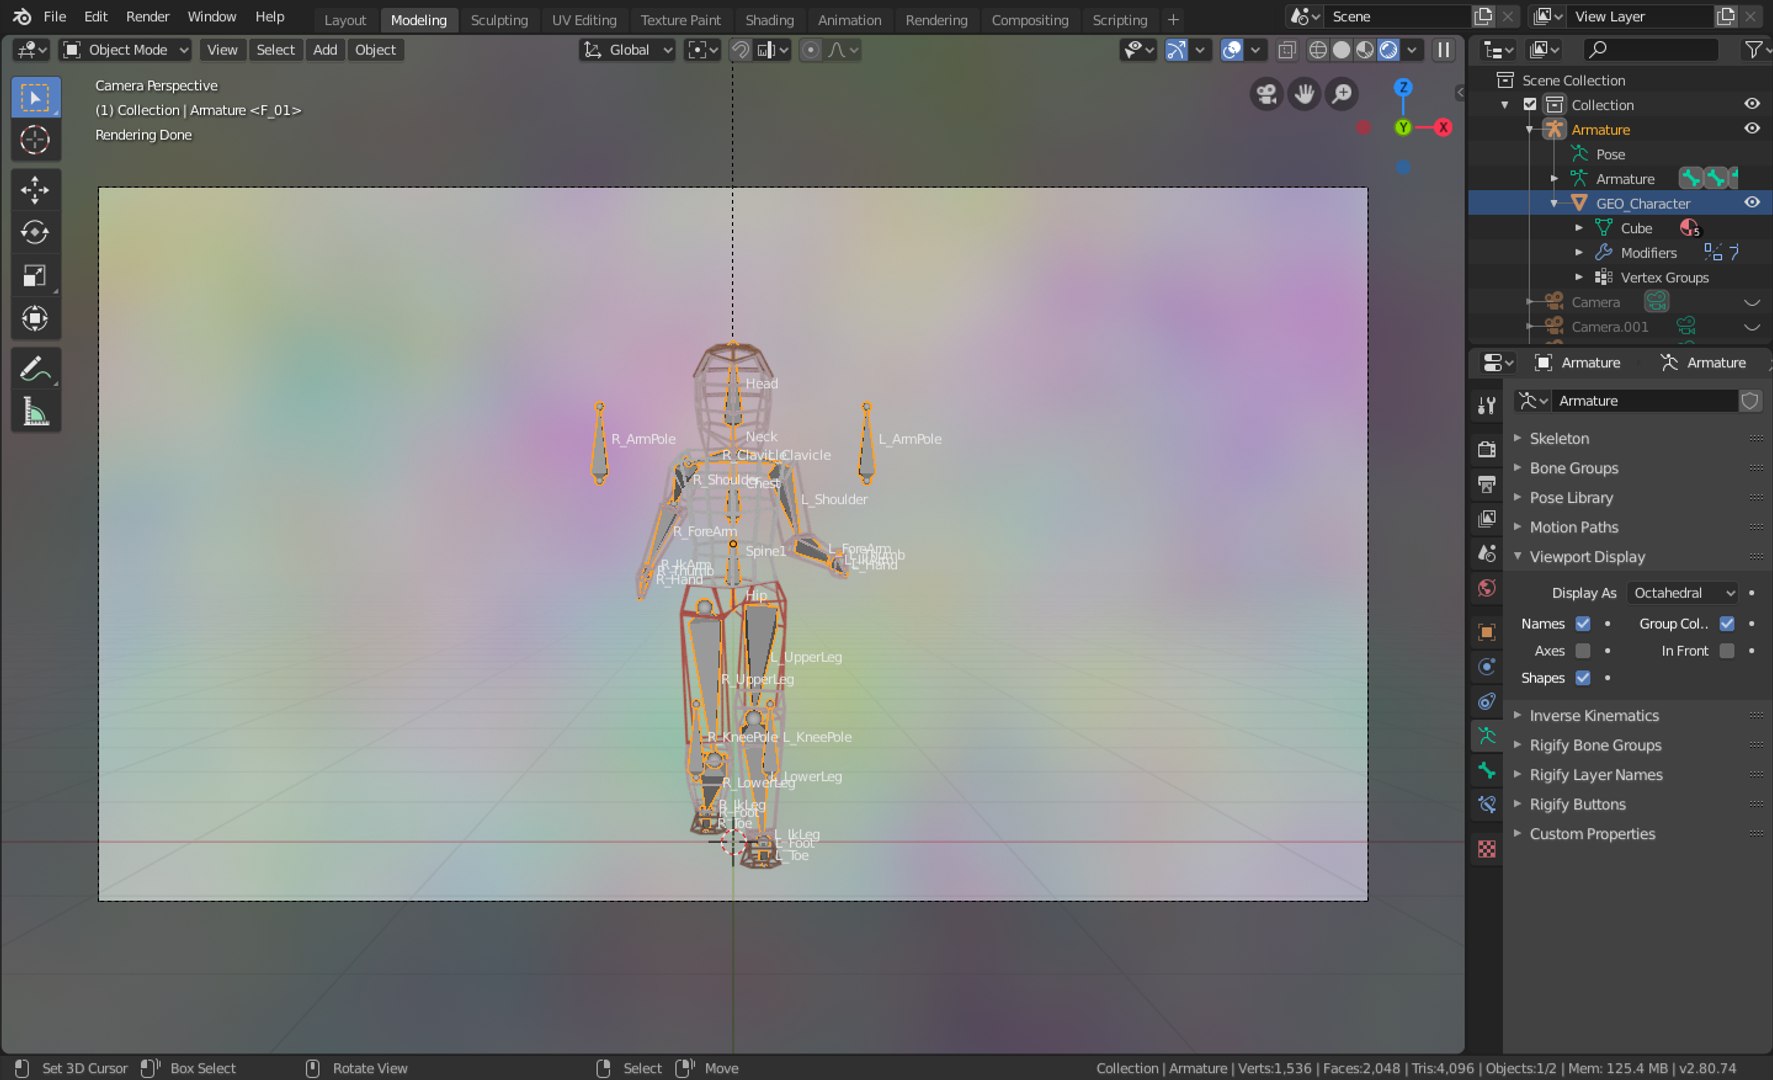Screen dimensions: 1773x1080
Task: Open the Add menu in viewport header
Action: click(x=325, y=50)
